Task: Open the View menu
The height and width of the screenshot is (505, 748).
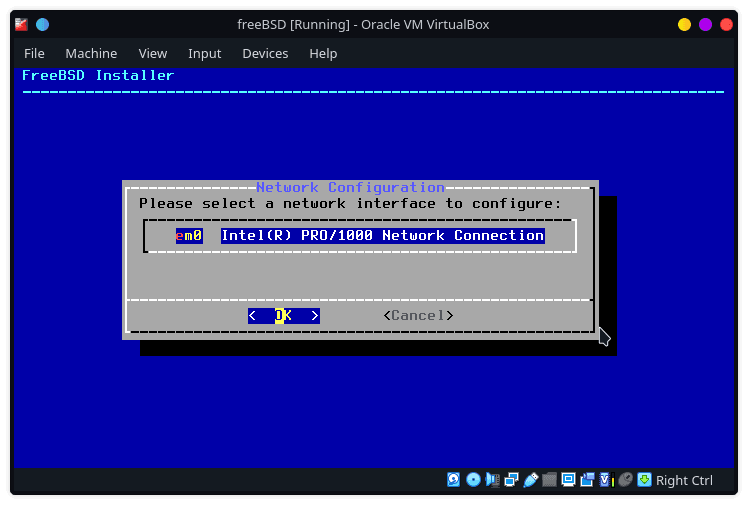Action: tap(153, 53)
